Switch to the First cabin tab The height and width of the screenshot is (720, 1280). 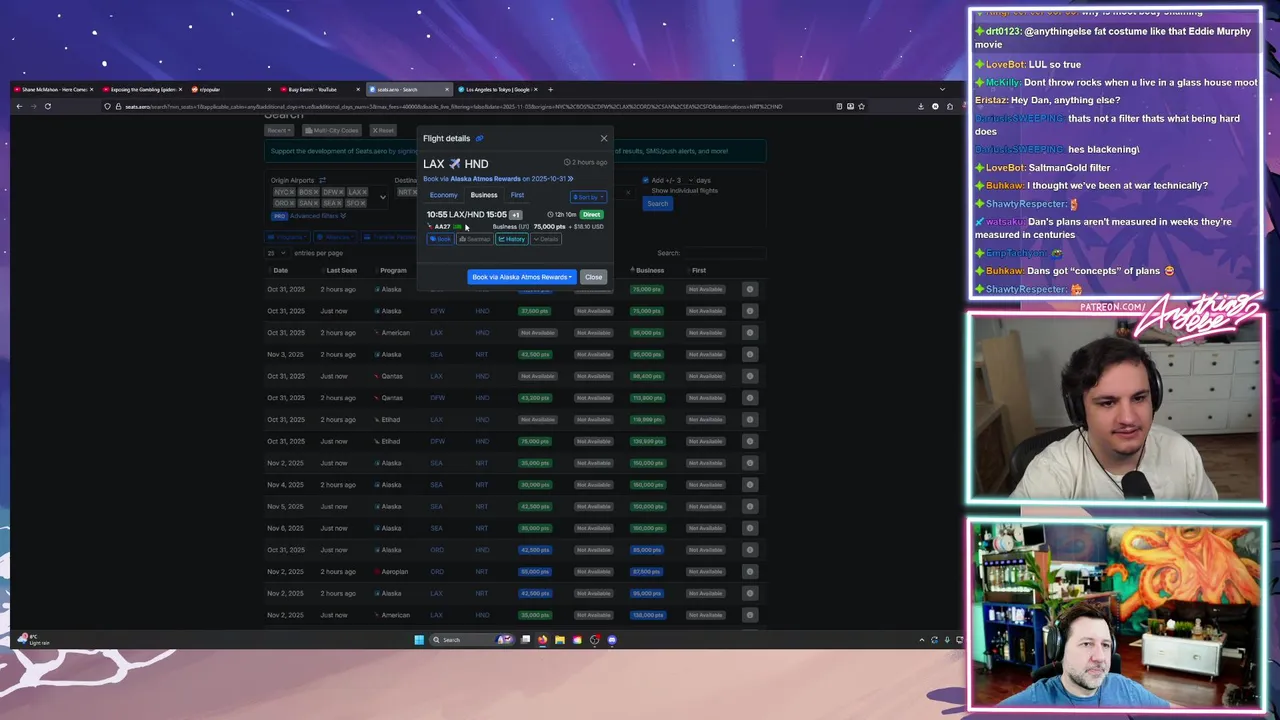tap(517, 195)
